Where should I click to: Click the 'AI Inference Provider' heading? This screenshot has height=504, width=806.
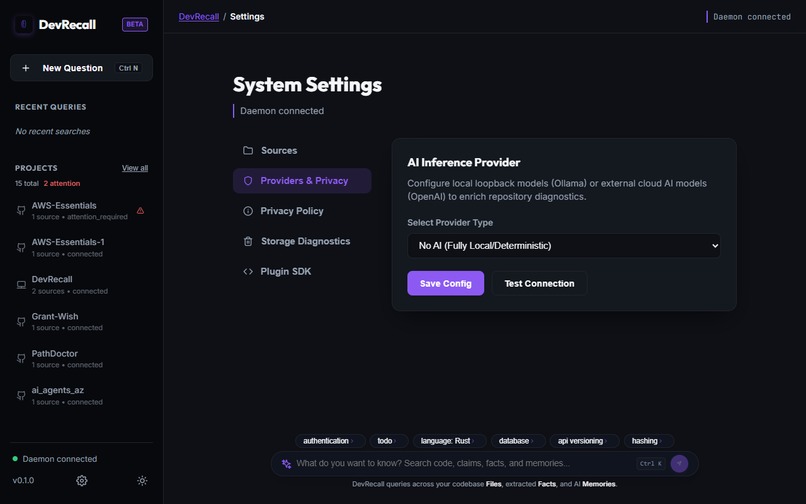coord(464,163)
